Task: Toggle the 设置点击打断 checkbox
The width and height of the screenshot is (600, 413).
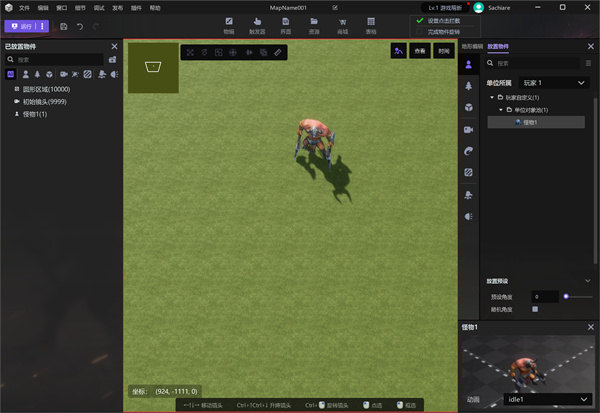Action: [x=420, y=20]
